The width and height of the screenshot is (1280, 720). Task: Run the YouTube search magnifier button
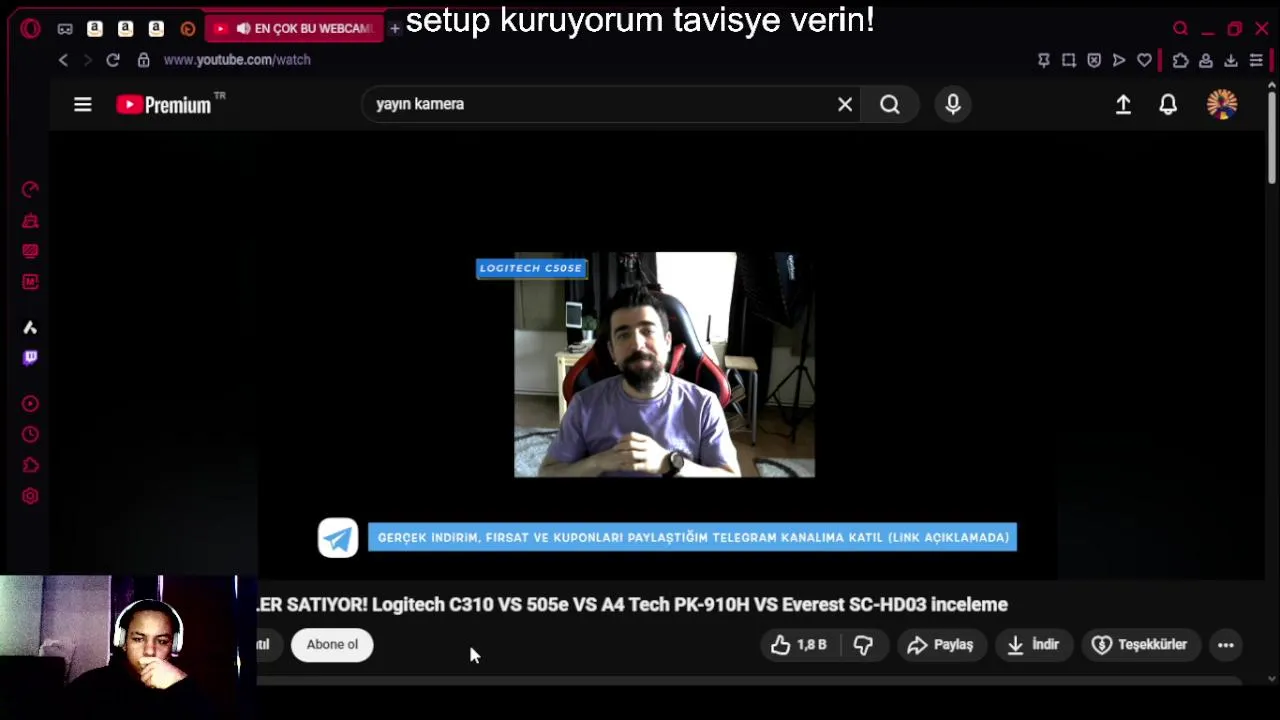tap(890, 104)
